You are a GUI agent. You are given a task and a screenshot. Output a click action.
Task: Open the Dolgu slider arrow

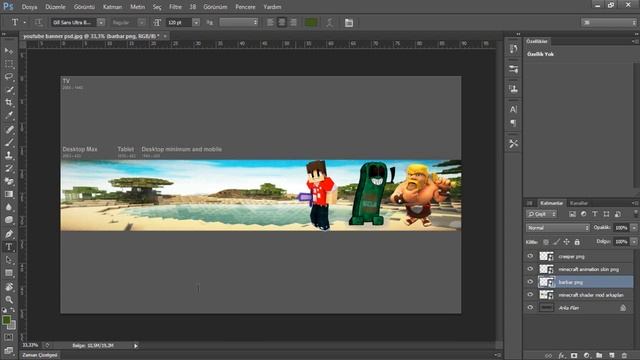pyautogui.click(x=634, y=242)
